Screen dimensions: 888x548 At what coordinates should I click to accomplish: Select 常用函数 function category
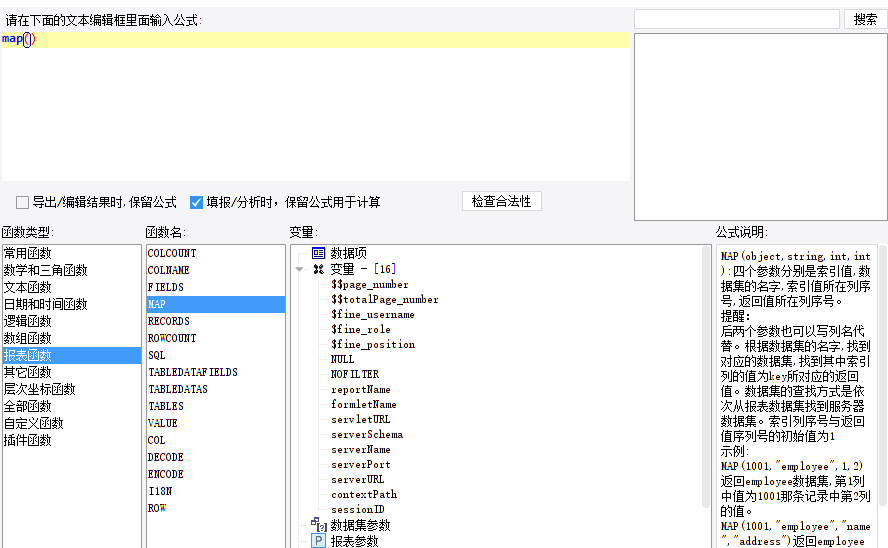(71, 253)
